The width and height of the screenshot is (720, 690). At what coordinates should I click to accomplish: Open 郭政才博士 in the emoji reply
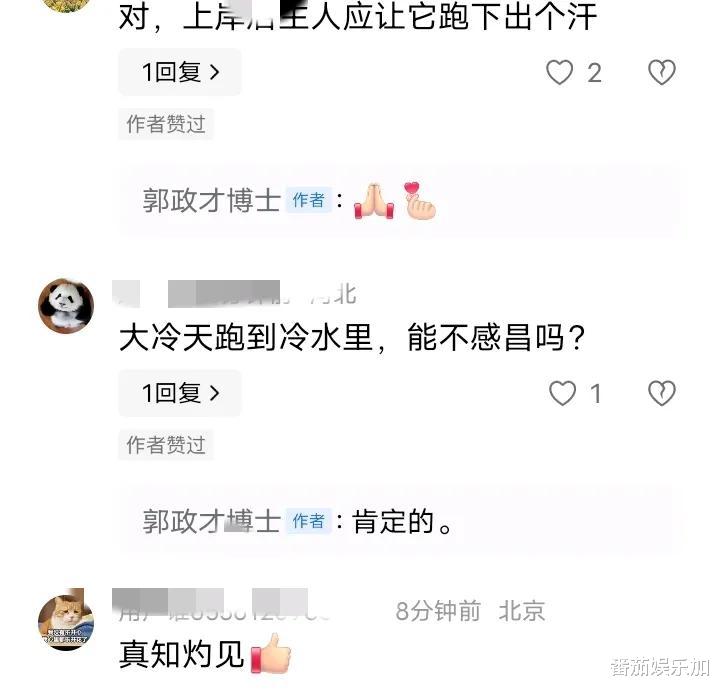click(212, 201)
